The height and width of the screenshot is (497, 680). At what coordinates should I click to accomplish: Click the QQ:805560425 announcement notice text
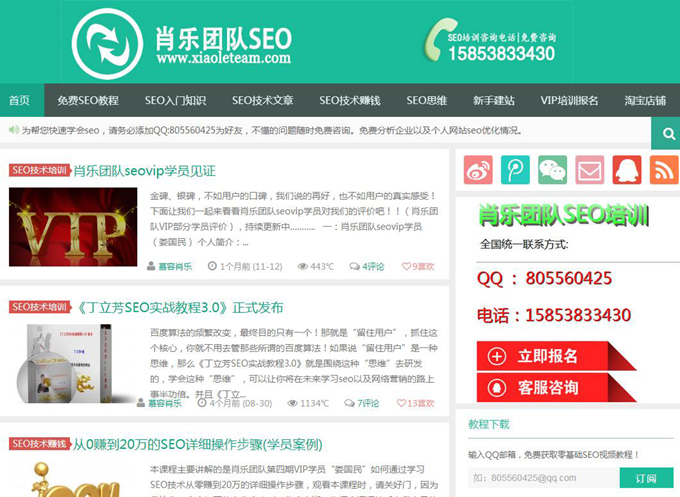271,130
